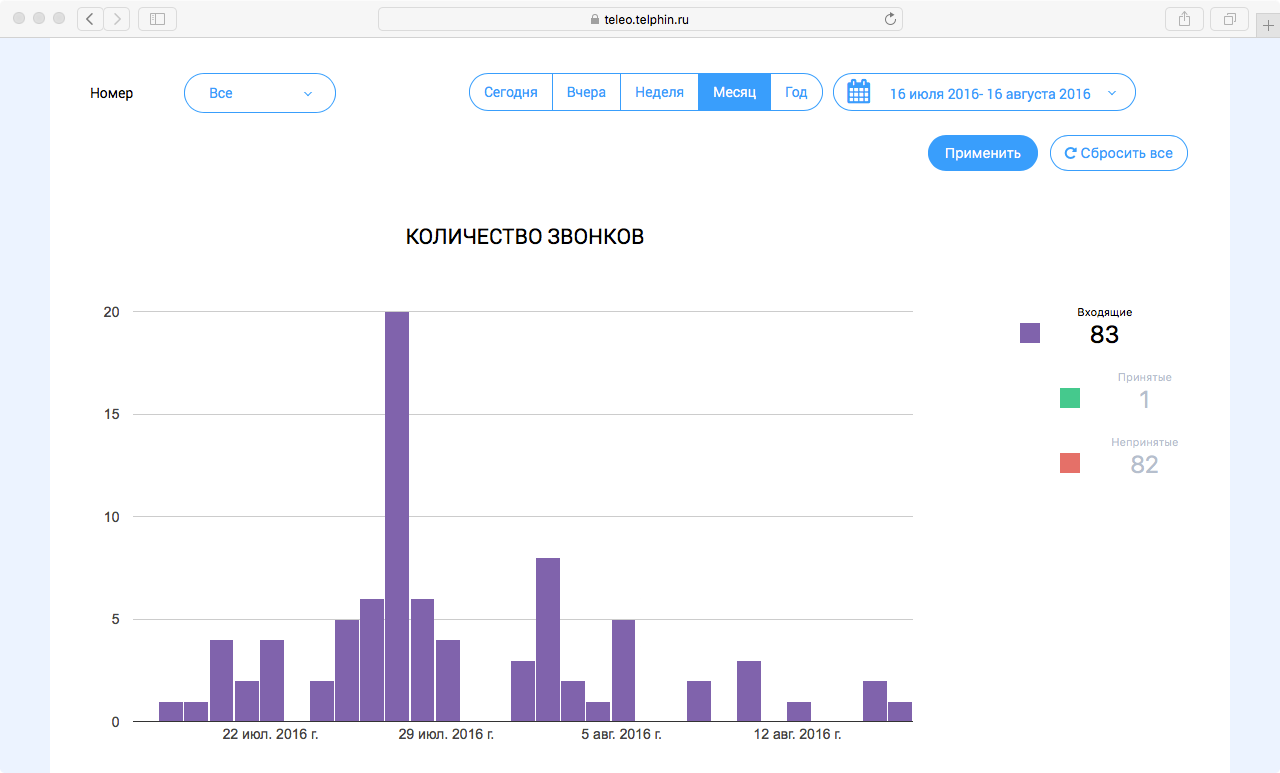Click the teleo.telphin.ru address bar
The width and height of the screenshot is (1280, 773).
[x=640, y=18]
